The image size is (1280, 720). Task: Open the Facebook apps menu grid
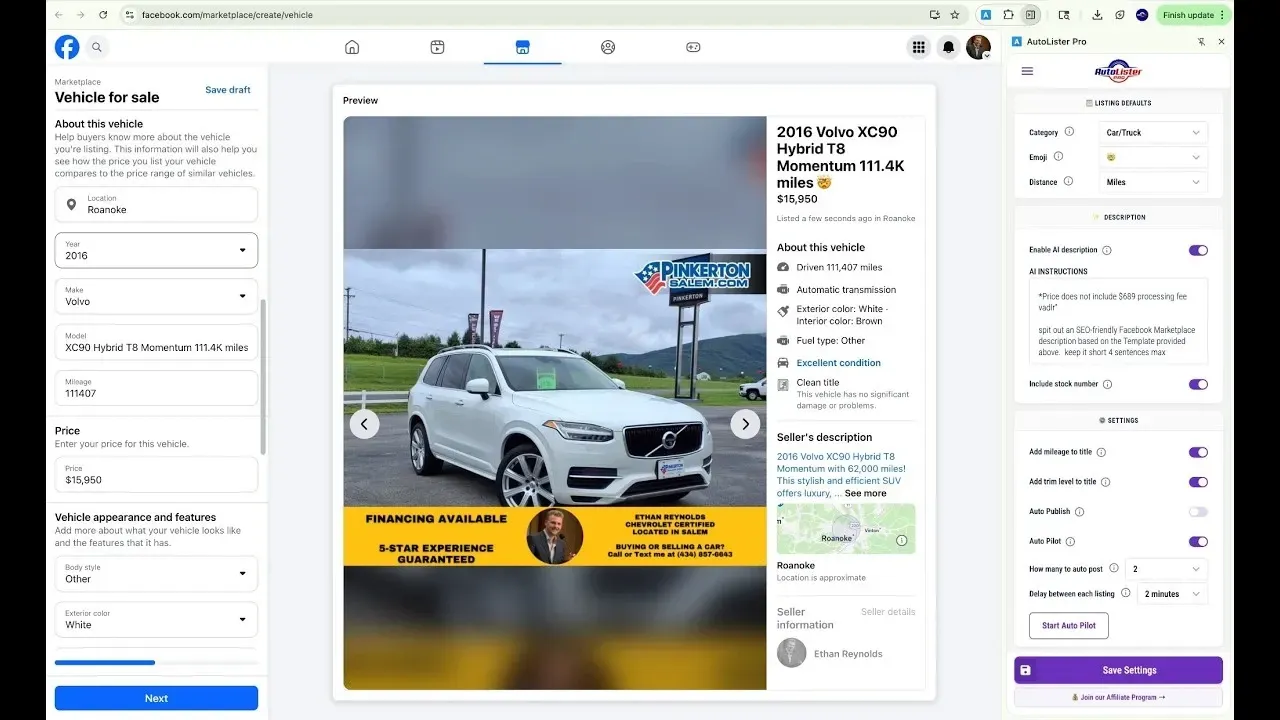(918, 46)
